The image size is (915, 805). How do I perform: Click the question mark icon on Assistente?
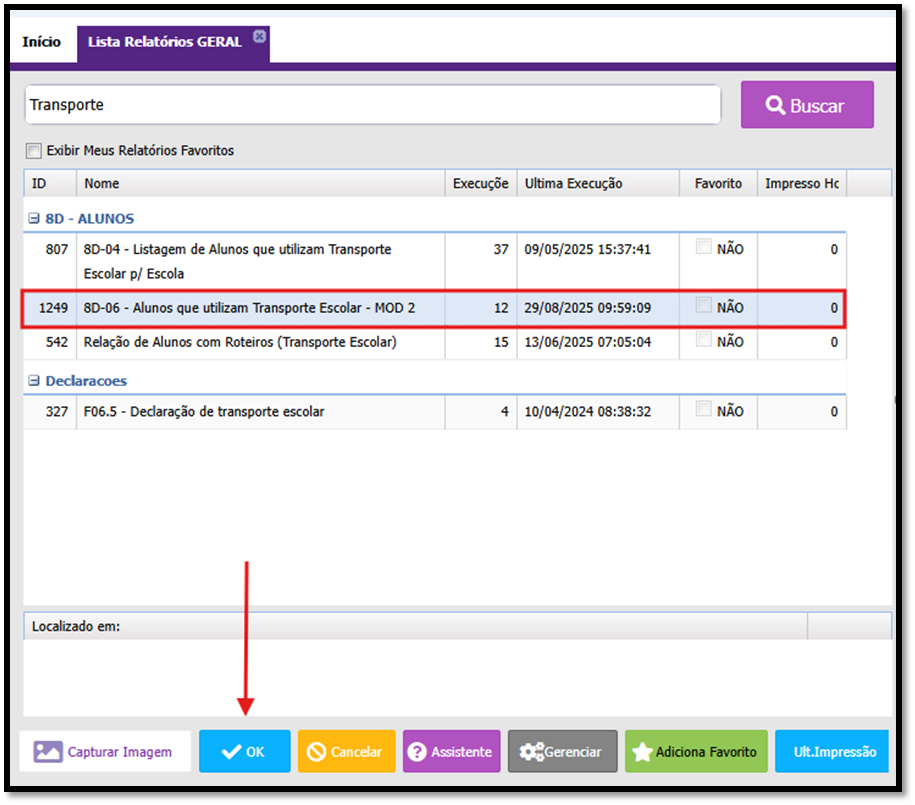pyautogui.click(x=417, y=752)
